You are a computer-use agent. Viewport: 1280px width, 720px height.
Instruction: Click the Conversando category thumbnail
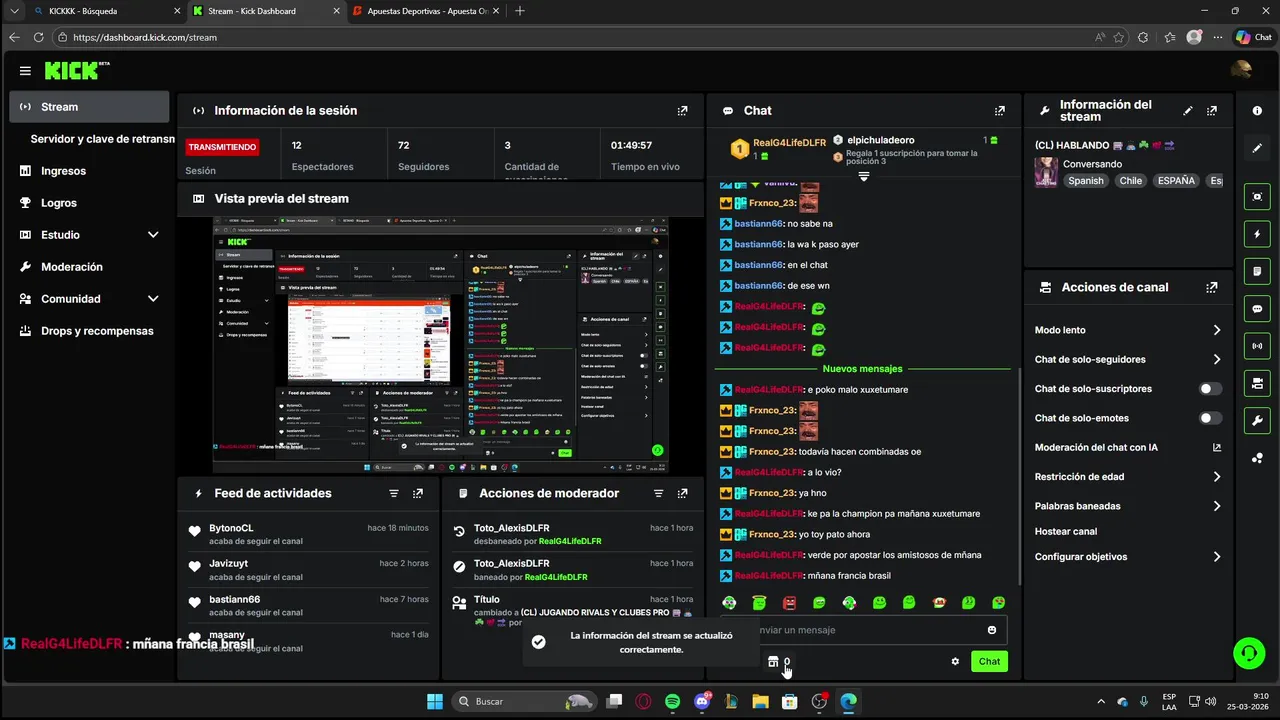[x=1046, y=172]
